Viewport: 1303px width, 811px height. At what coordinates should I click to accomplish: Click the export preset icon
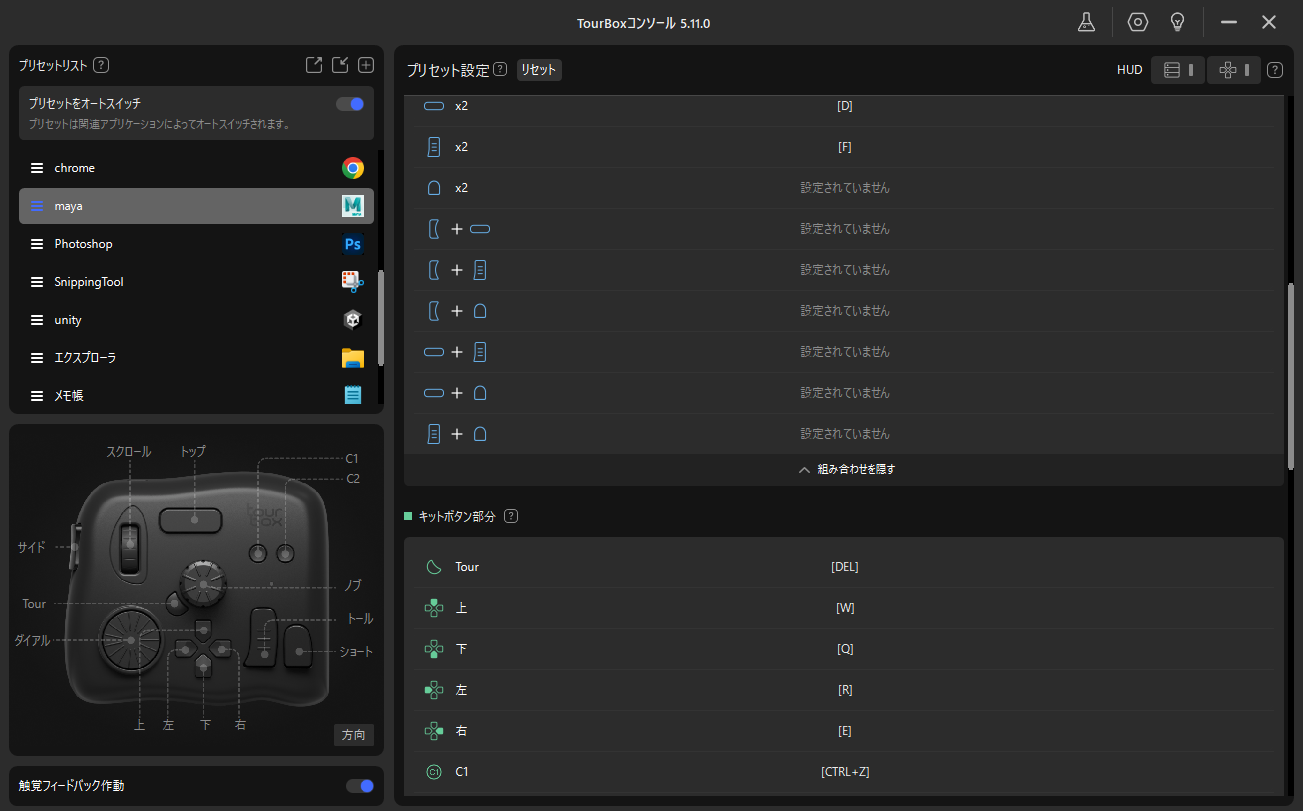tap(314, 65)
